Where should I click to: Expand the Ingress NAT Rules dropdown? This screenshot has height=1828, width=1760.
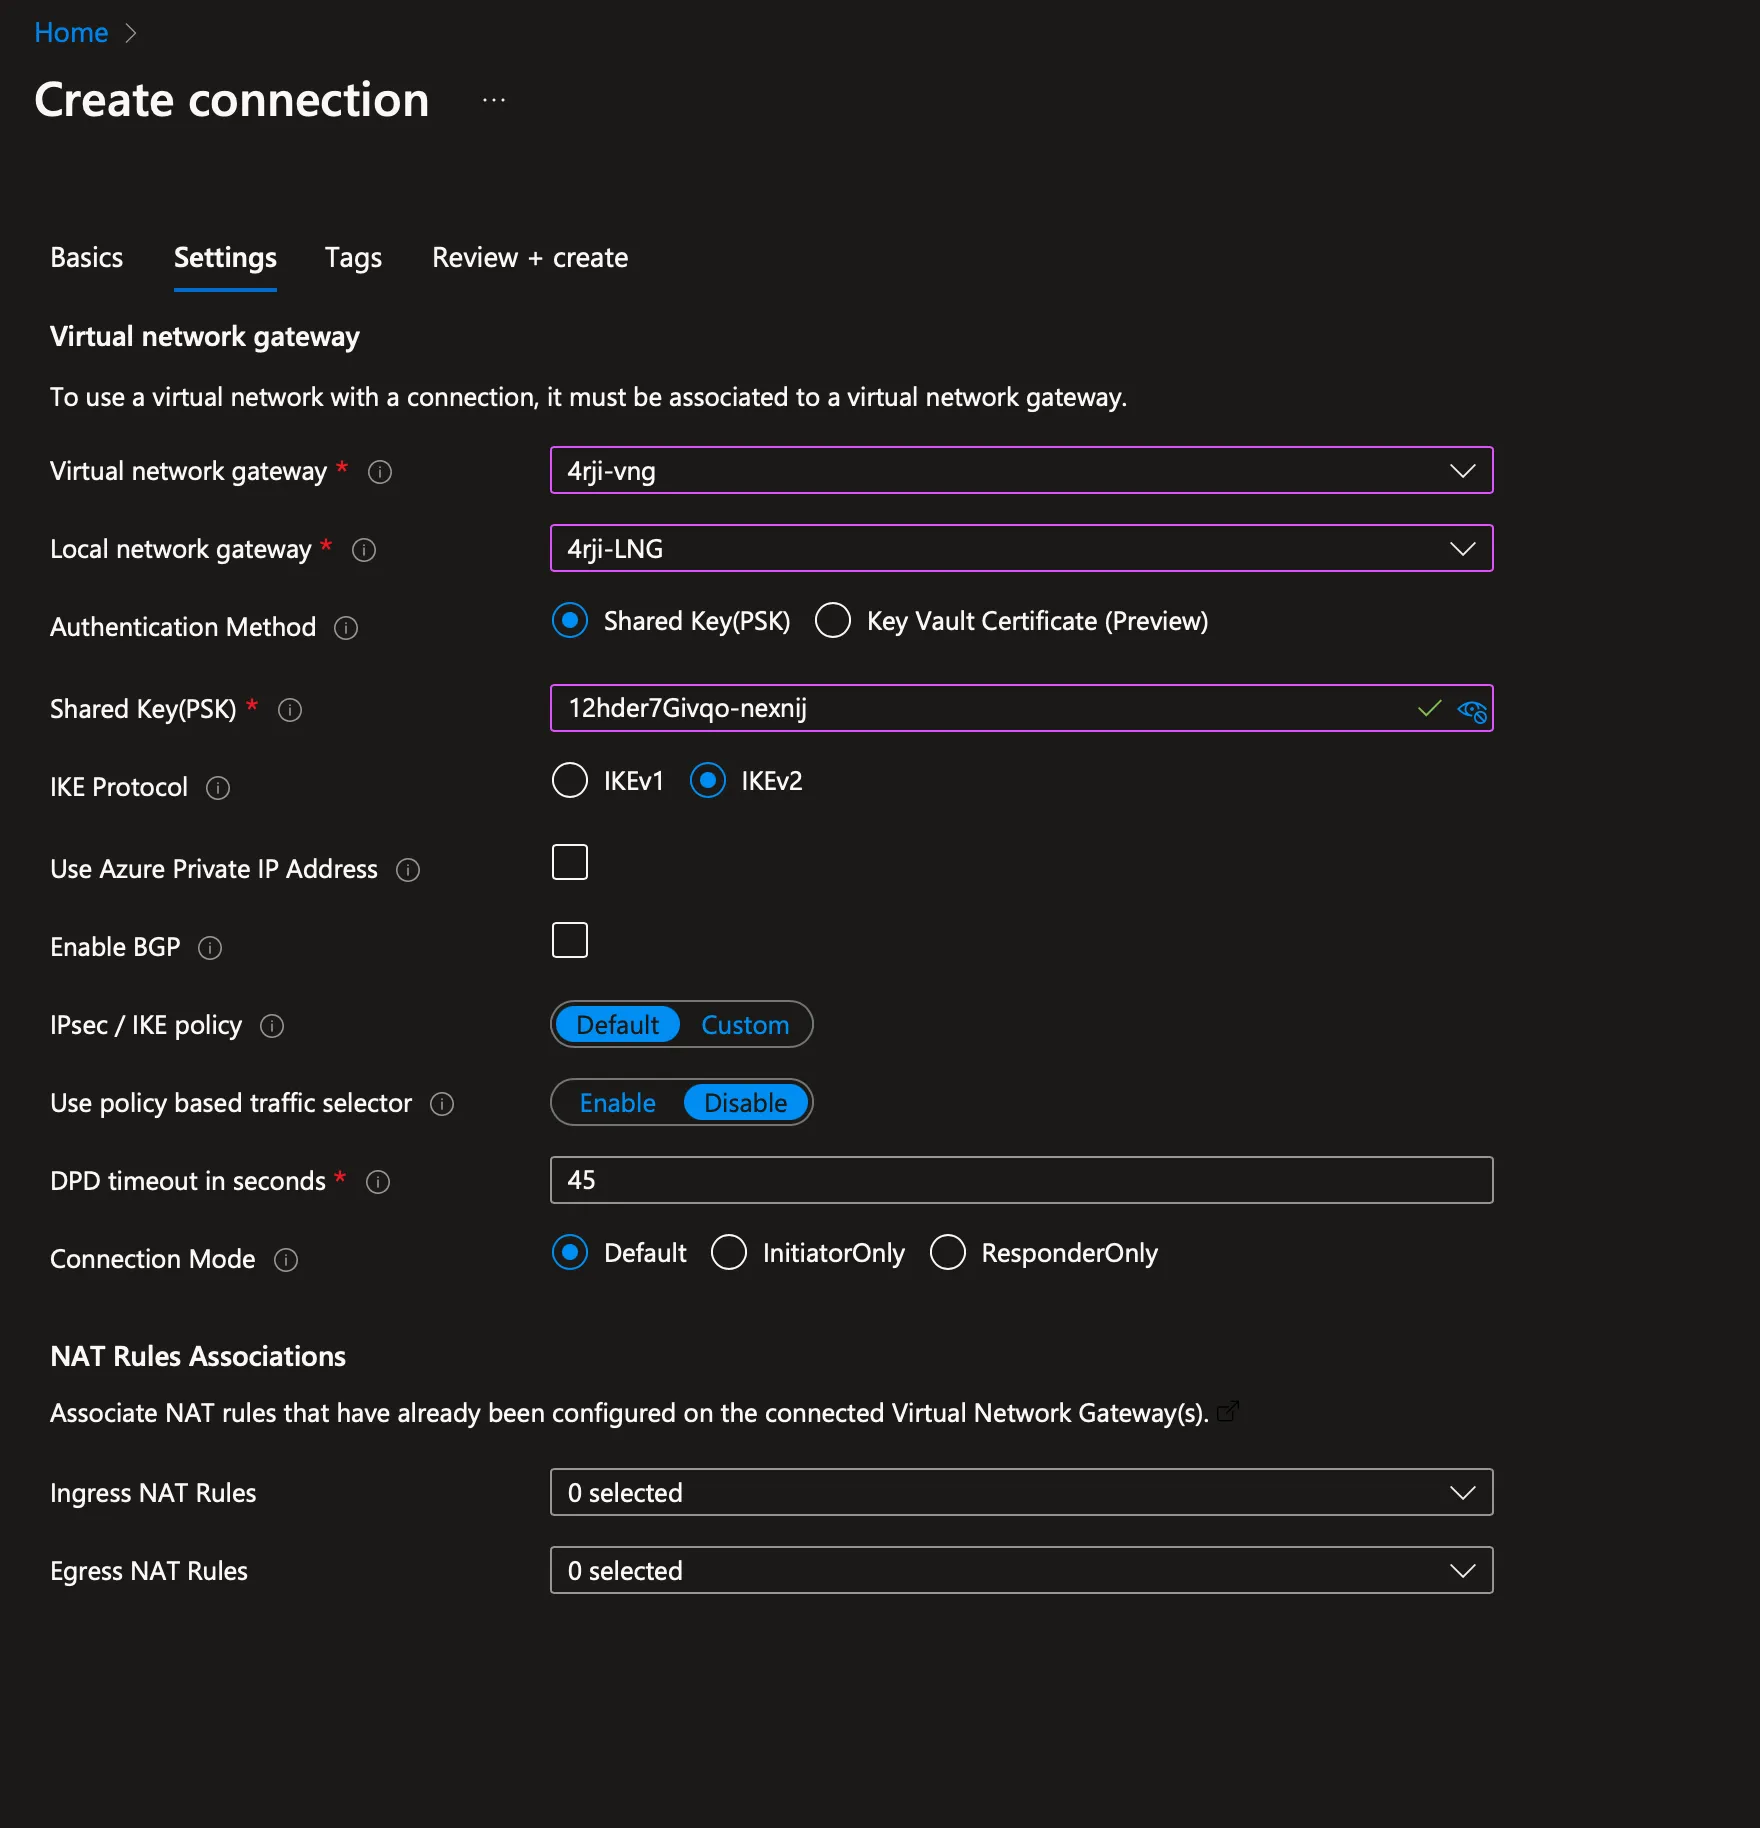click(x=1462, y=1493)
